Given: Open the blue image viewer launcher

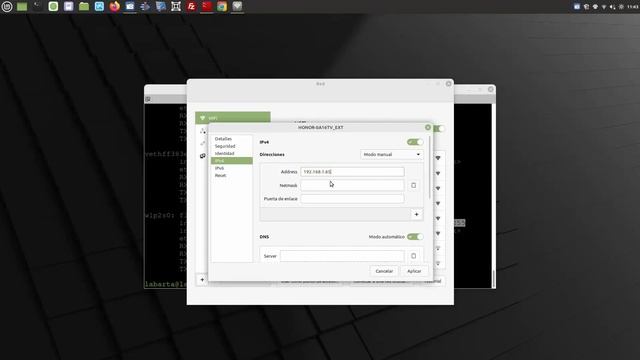Looking at the screenshot, I should (99, 7).
